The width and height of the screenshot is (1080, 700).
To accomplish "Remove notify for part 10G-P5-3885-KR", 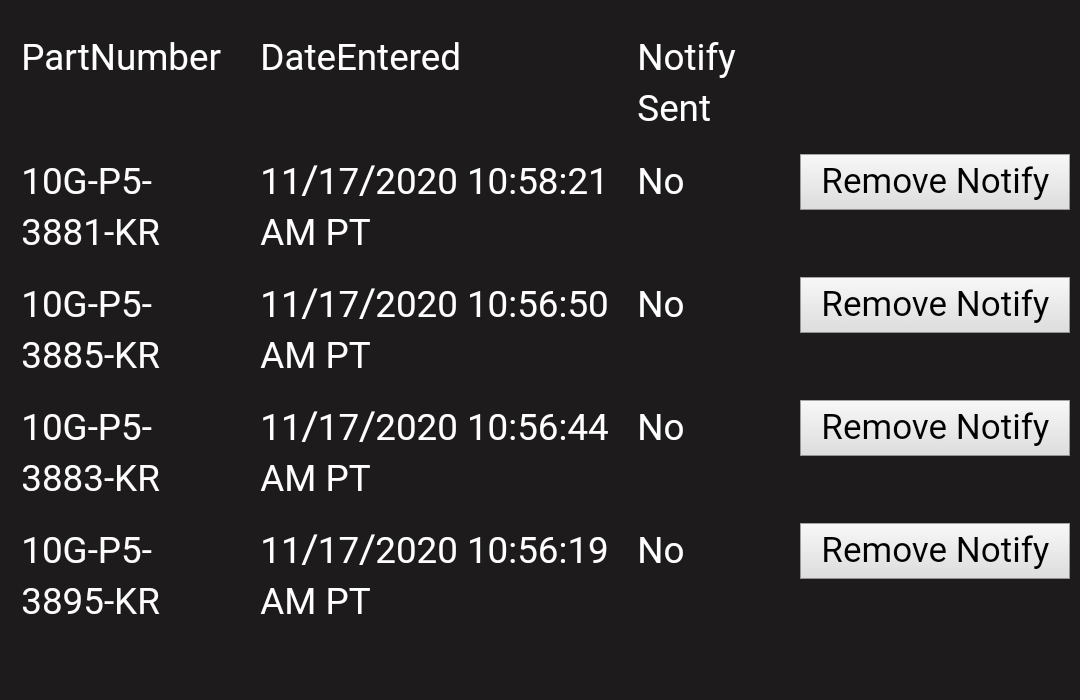I will pos(934,305).
